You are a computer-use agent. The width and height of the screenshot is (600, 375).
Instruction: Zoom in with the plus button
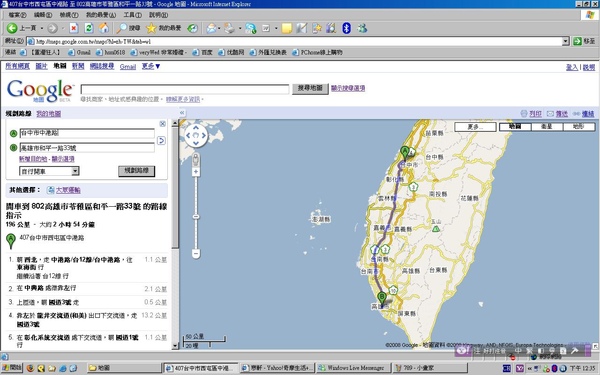[196, 172]
